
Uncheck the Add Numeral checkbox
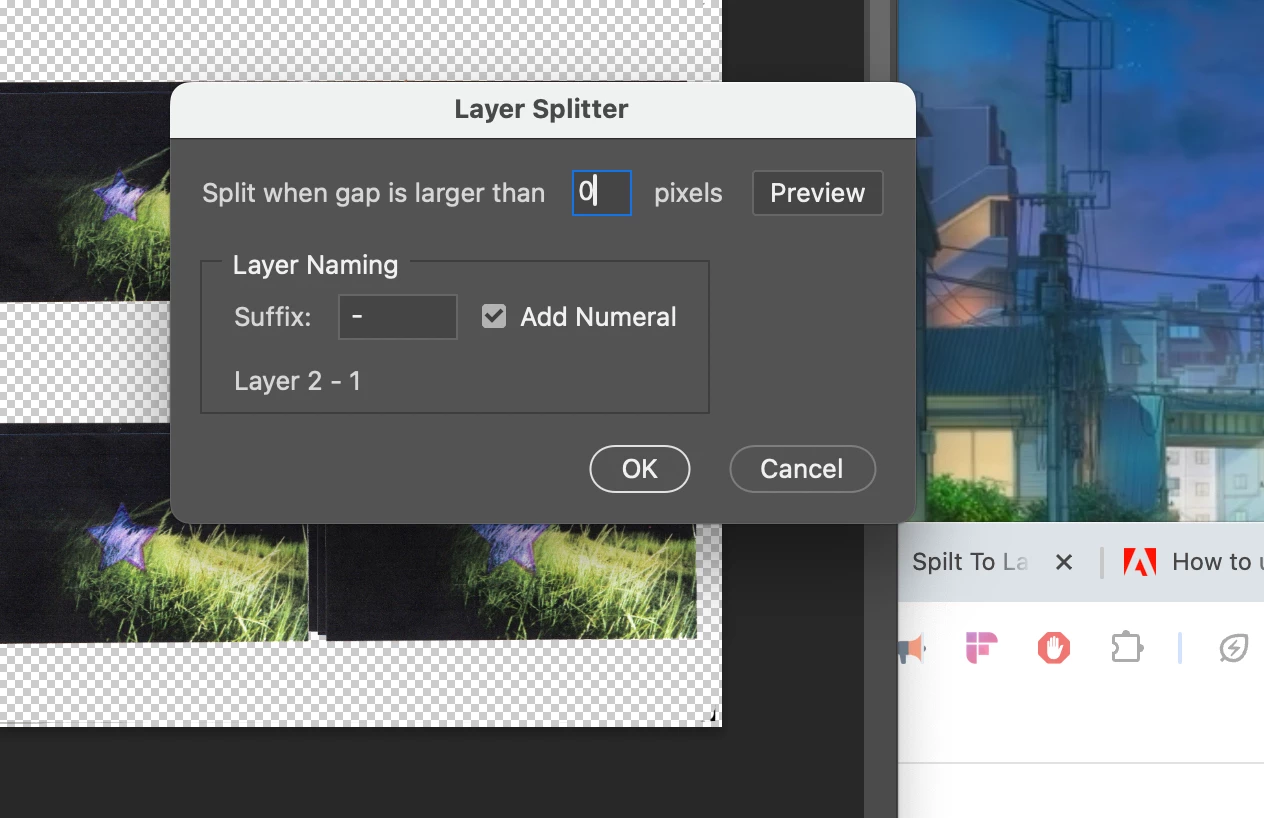point(494,317)
